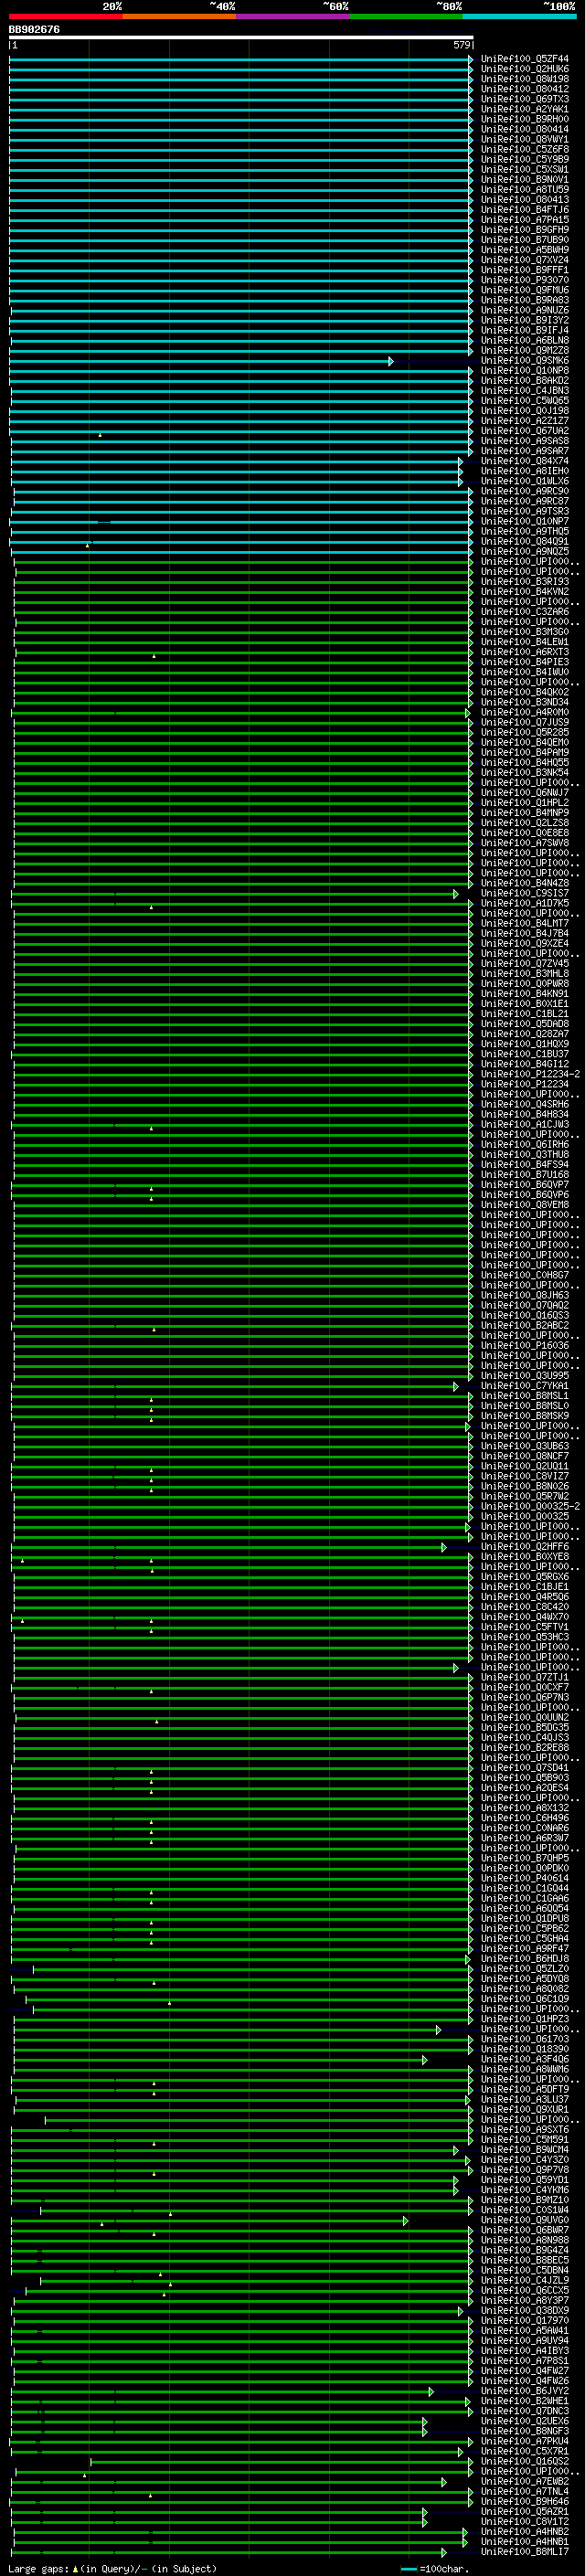Select the UniRef100_Q0CXF7 label
Screen dimensions: 585x2576
pyautogui.click(x=525, y=1687)
